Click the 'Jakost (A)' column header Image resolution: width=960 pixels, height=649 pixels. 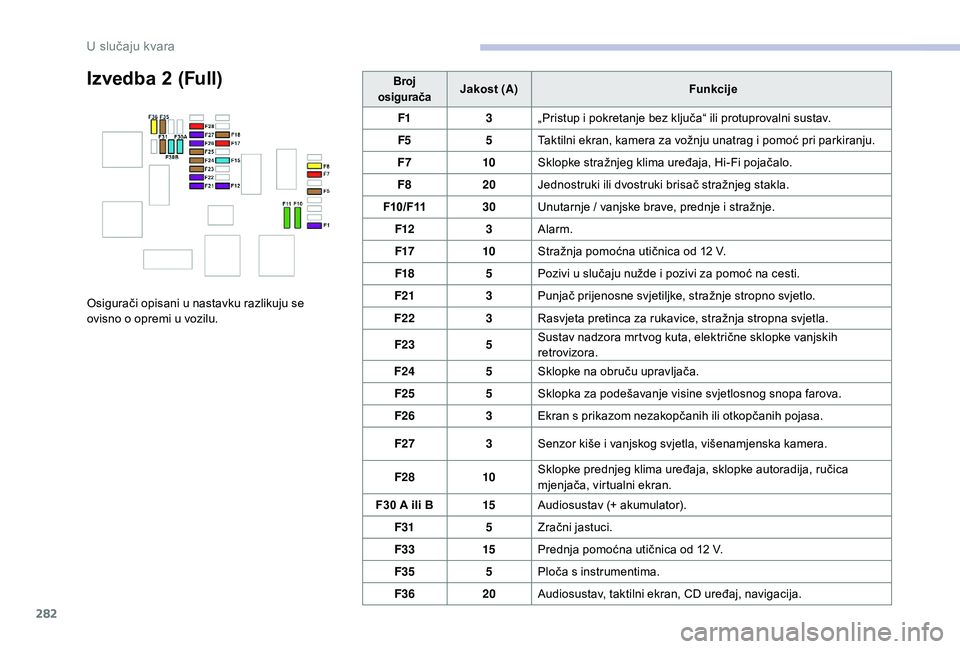(489, 89)
